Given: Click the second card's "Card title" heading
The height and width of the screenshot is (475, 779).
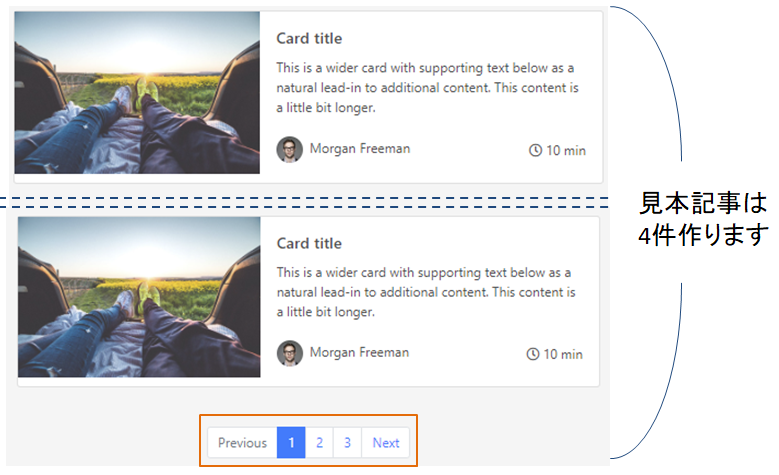Looking at the screenshot, I should pyautogui.click(x=309, y=243).
